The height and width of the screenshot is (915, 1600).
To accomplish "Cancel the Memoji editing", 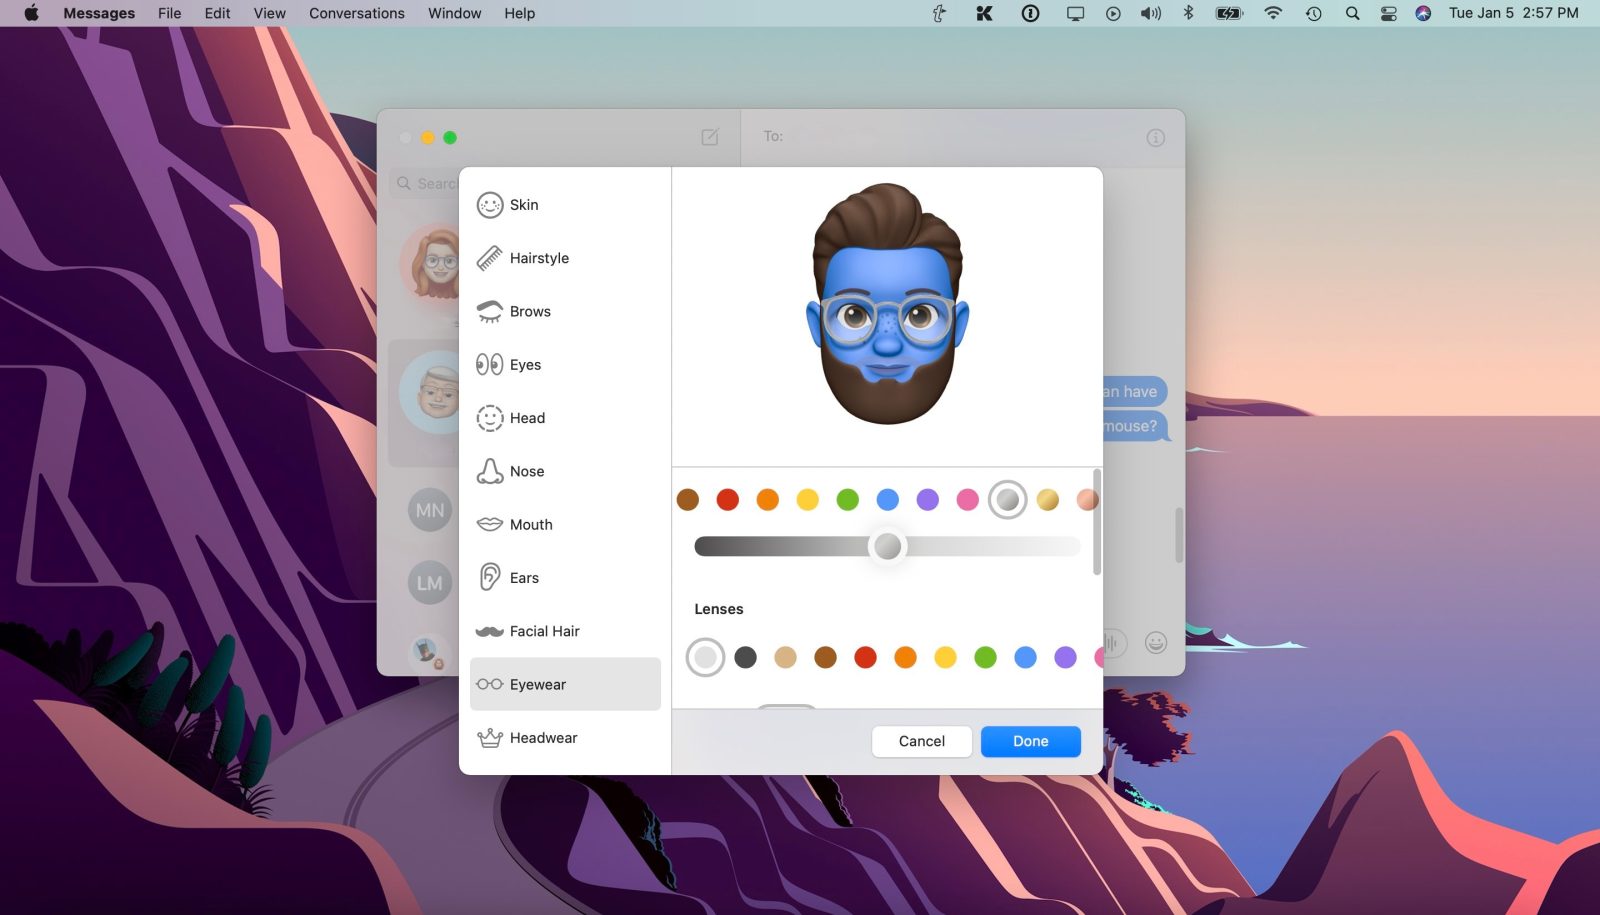I will (921, 741).
